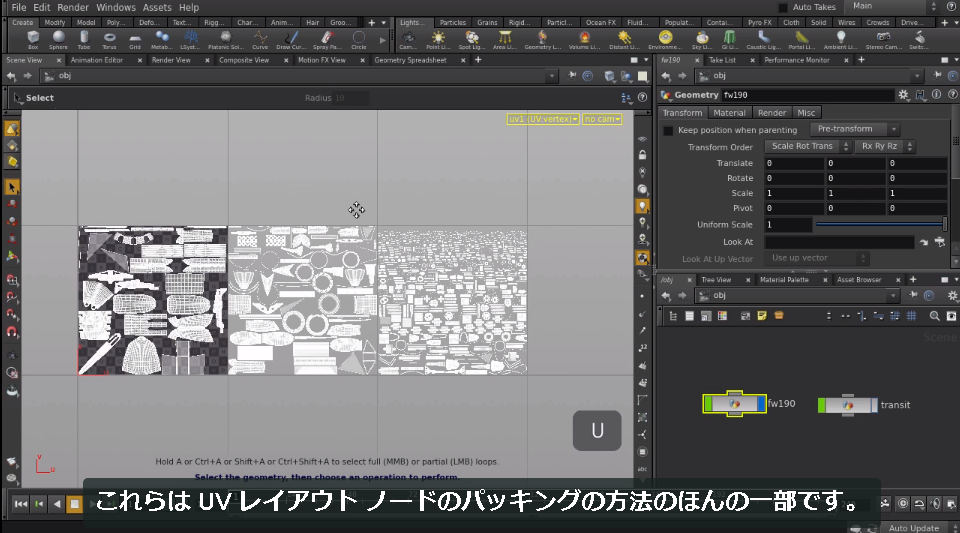The height and width of the screenshot is (533, 960).
Task: Select the Platonic Solids shelf tool
Action: pyautogui.click(x=226, y=40)
